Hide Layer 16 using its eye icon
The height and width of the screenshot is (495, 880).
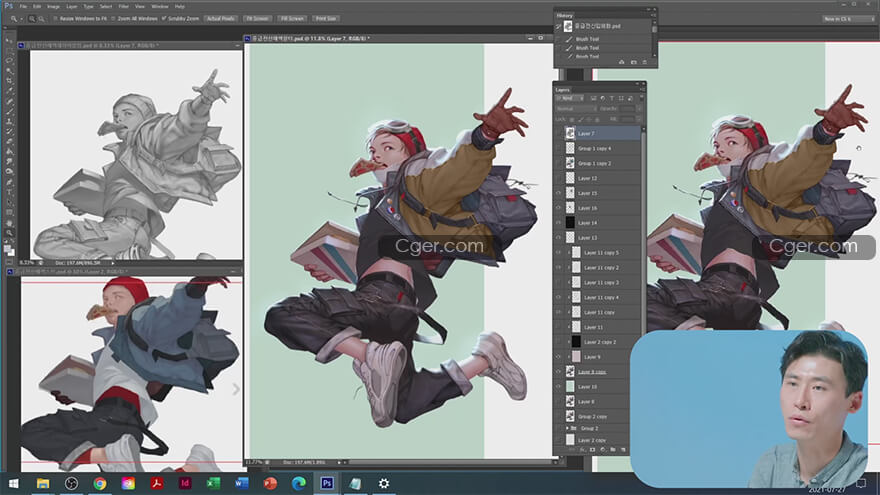[x=558, y=208]
